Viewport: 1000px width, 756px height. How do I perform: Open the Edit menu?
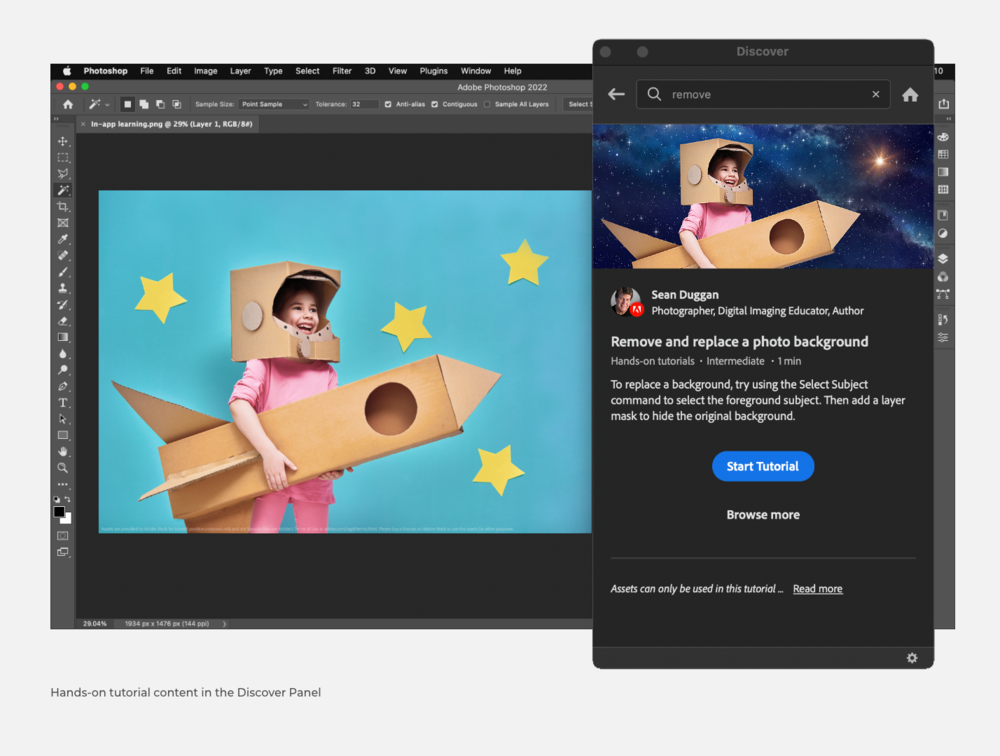173,71
